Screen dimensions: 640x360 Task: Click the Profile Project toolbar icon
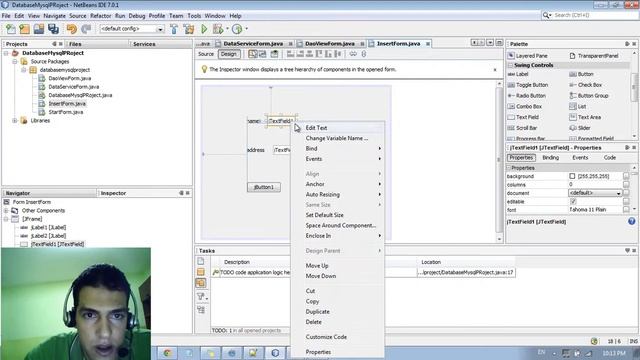tap(237, 29)
